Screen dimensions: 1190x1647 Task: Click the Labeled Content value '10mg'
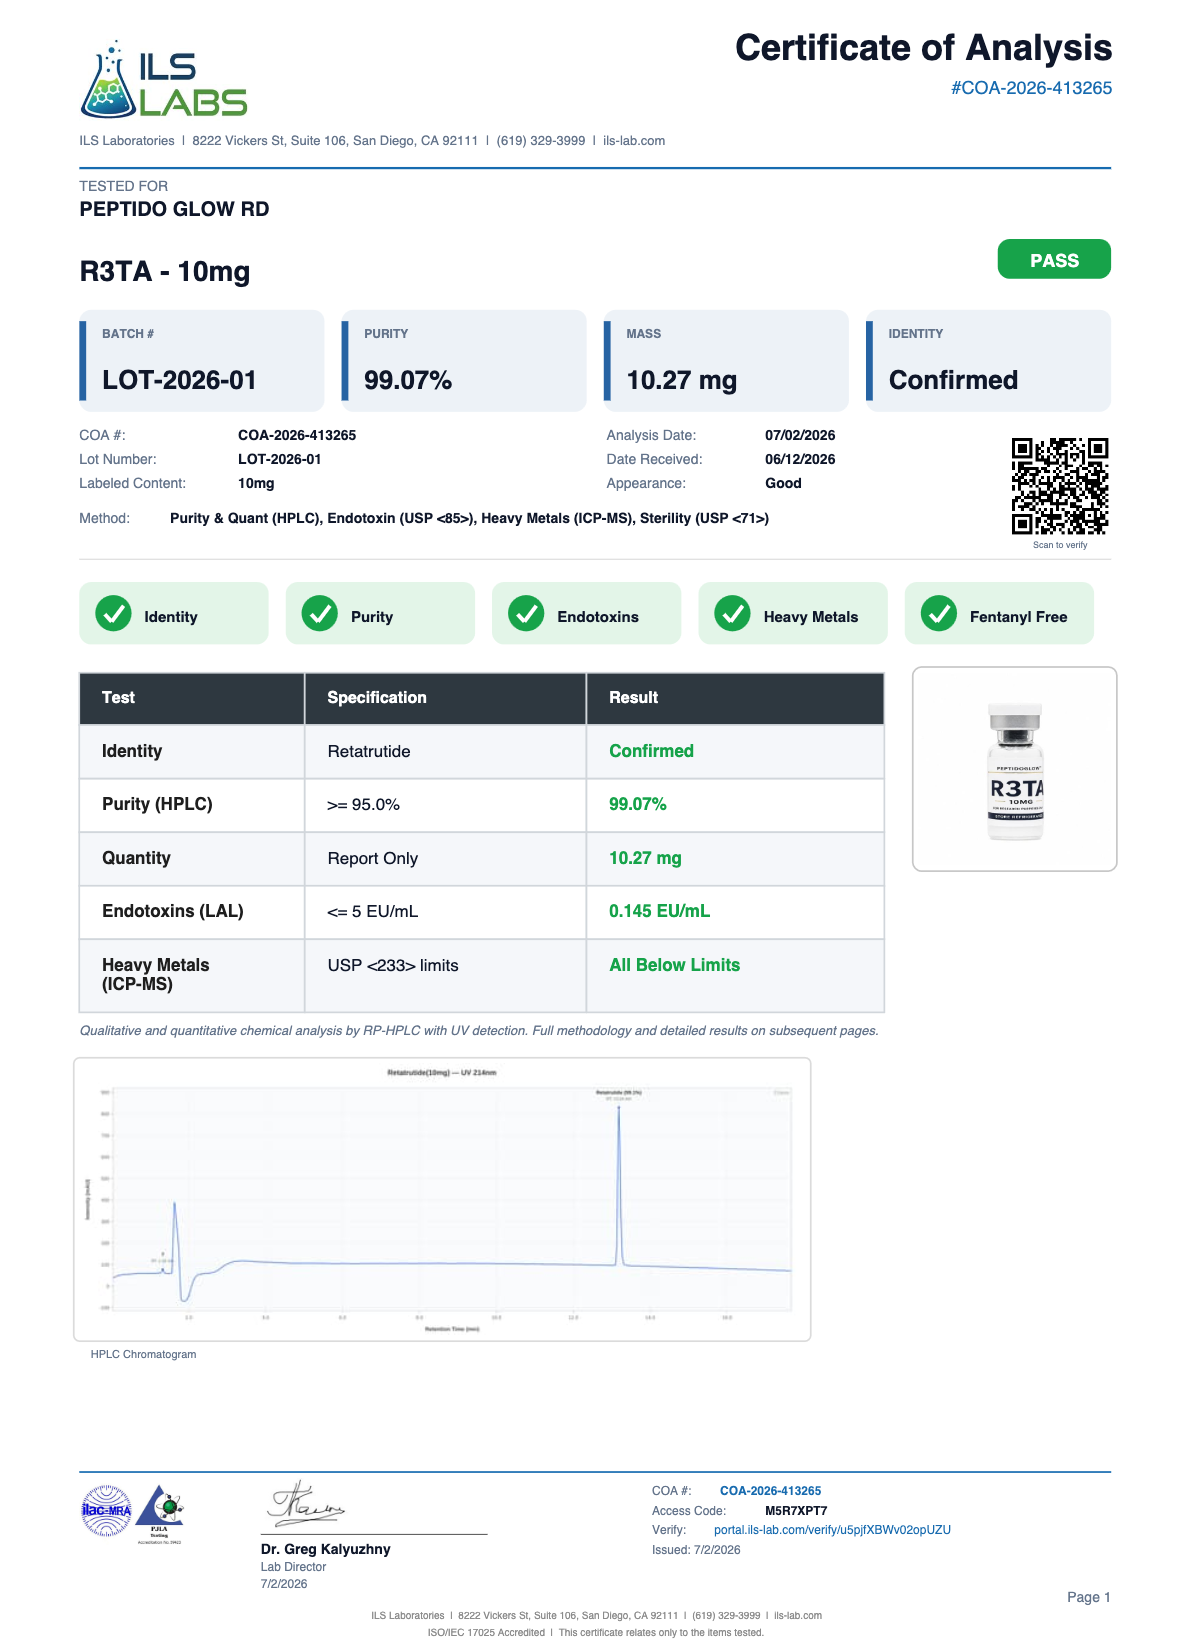(x=256, y=484)
